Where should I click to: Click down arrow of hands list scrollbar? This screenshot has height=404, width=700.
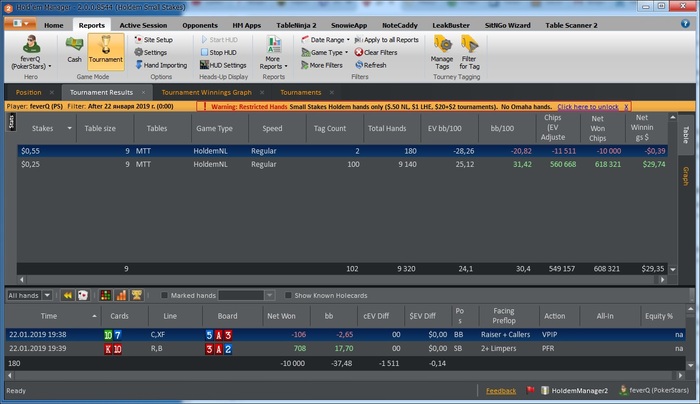click(x=691, y=366)
